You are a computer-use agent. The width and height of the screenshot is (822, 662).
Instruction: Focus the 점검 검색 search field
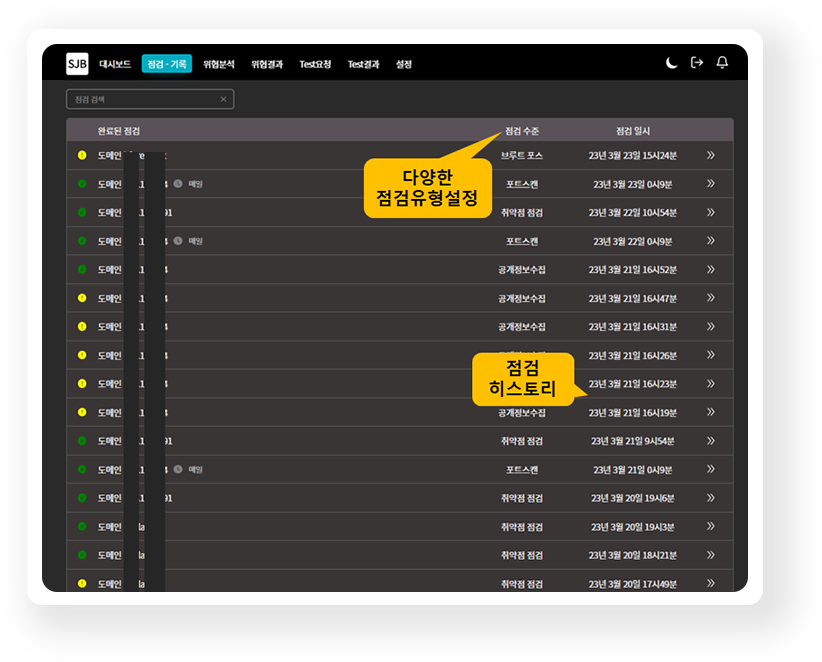tap(140, 99)
